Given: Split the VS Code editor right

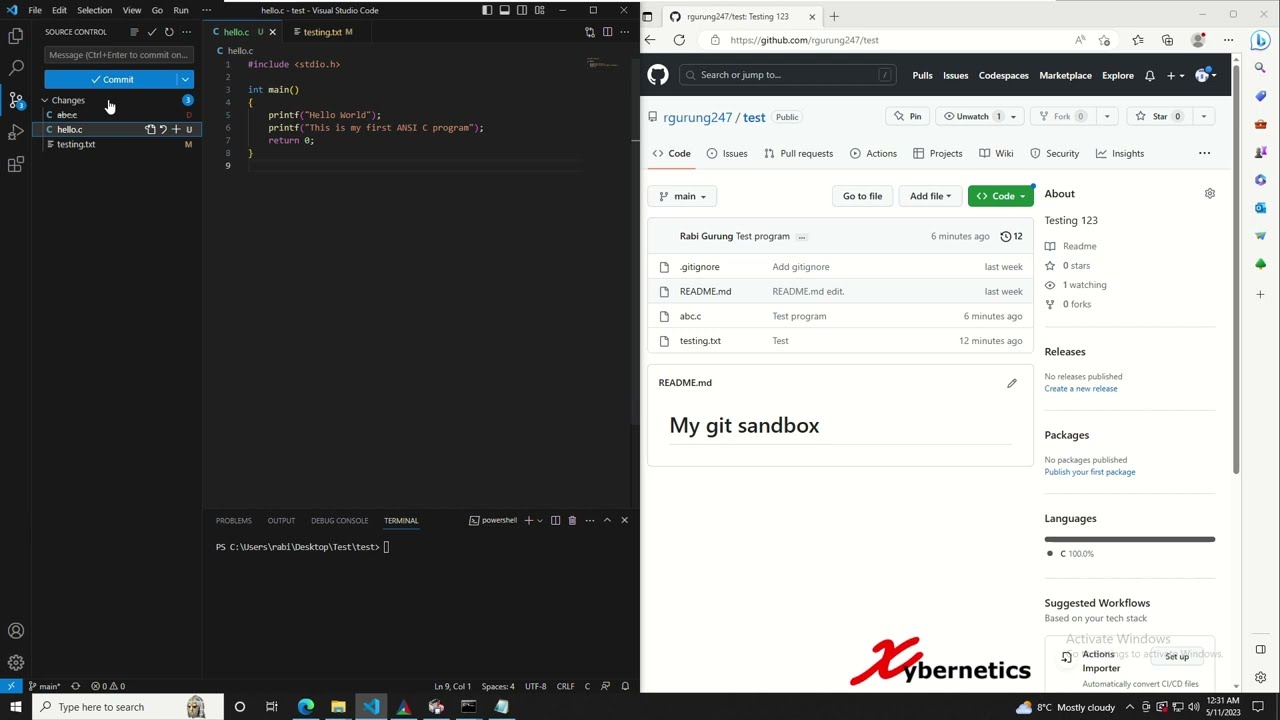Looking at the screenshot, I should click(607, 32).
